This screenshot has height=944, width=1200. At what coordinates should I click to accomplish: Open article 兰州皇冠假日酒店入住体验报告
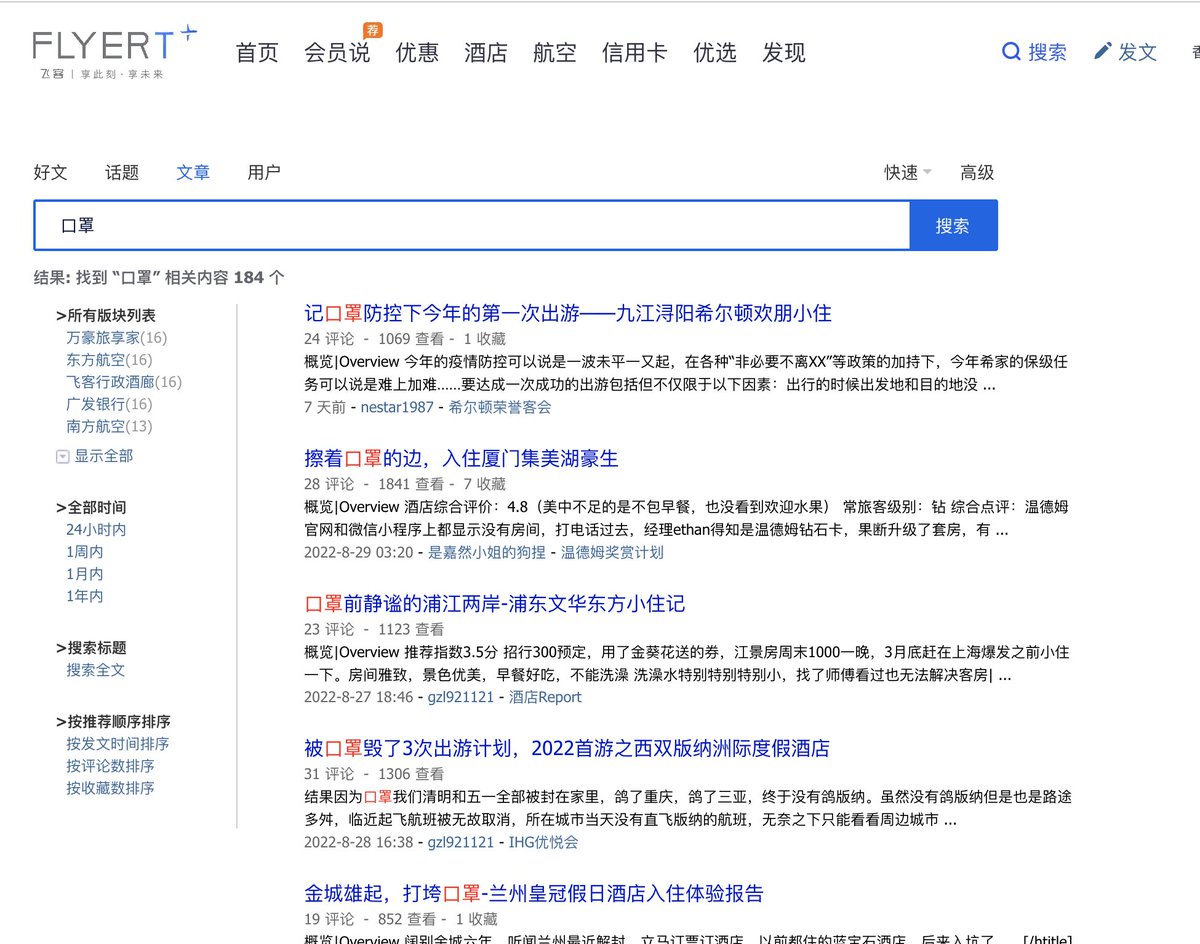coord(534,893)
